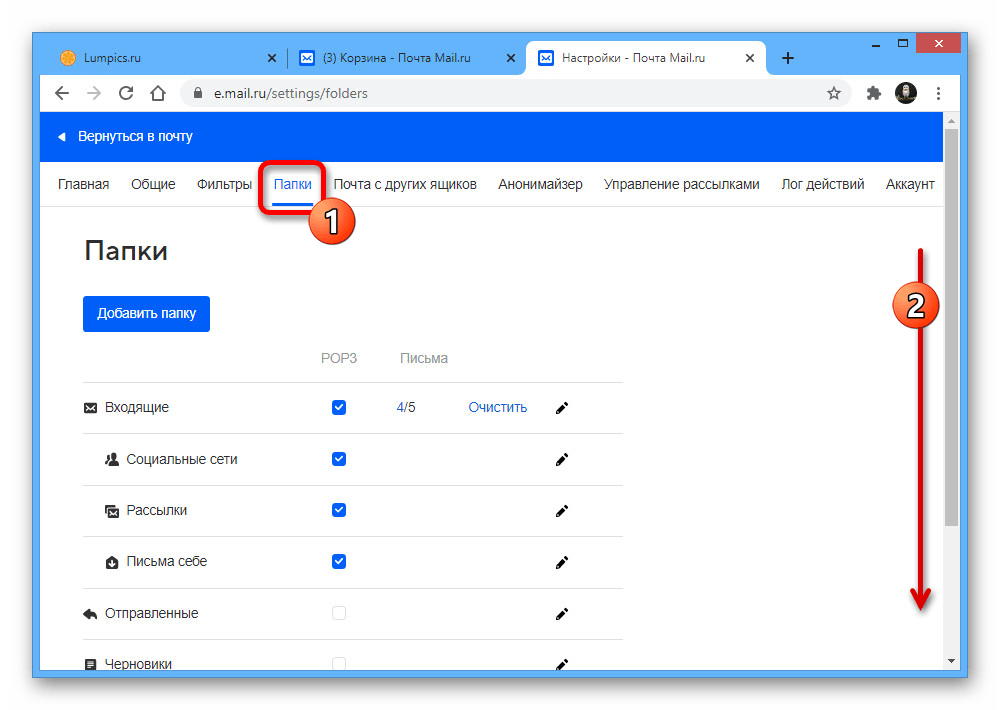The image size is (1000, 710).
Task: Open the Анонимайзер settings tab
Action: coord(540,184)
